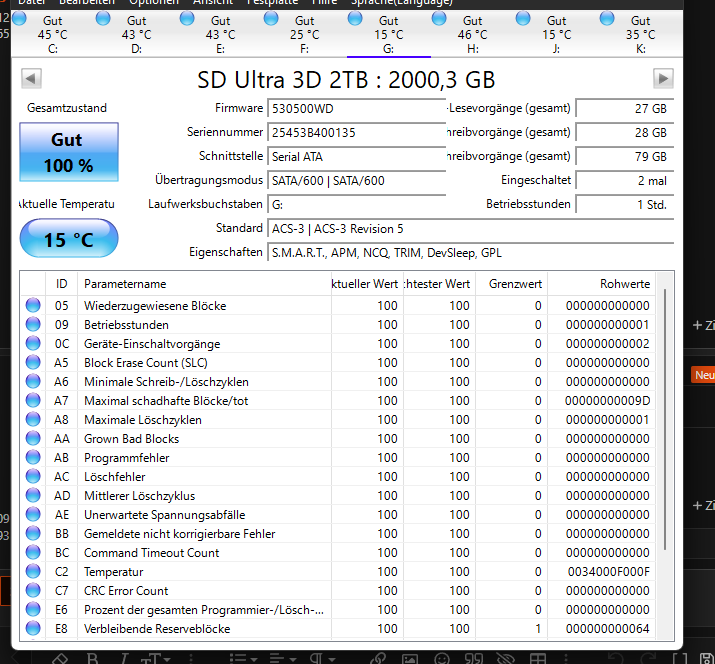The width and height of the screenshot is (715, 664).
Task: Insert a quote via the quotation mark icon
Action: coord(474,659)
